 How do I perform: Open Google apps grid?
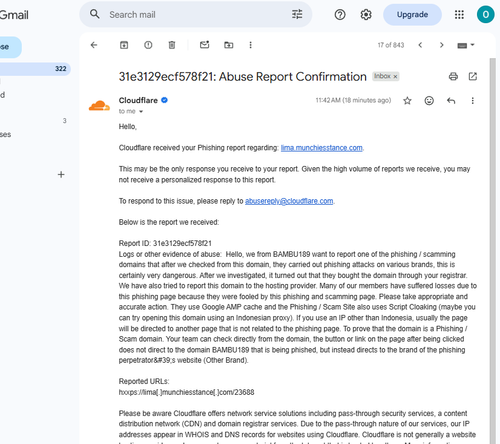pos(459,15)
